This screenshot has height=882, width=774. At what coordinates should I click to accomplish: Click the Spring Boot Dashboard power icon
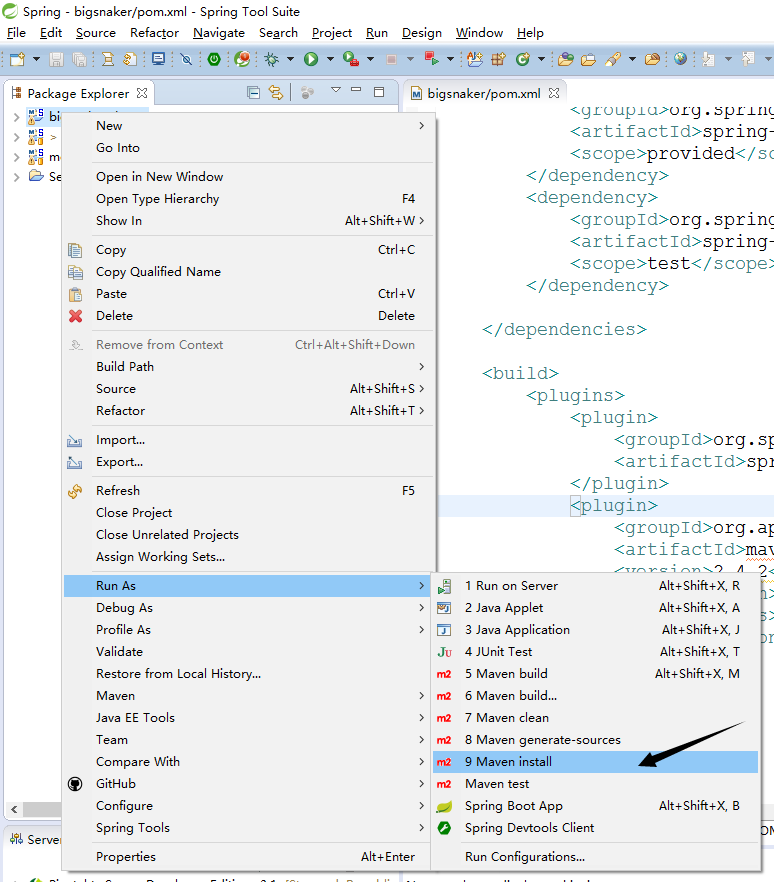point(214,58)
